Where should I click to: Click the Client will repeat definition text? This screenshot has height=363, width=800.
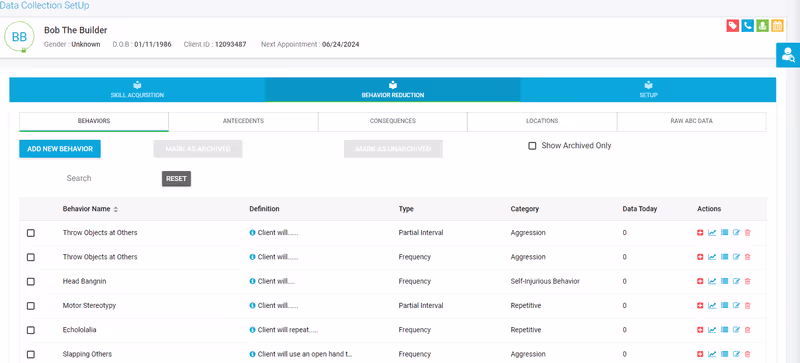[x=288, y=330]
